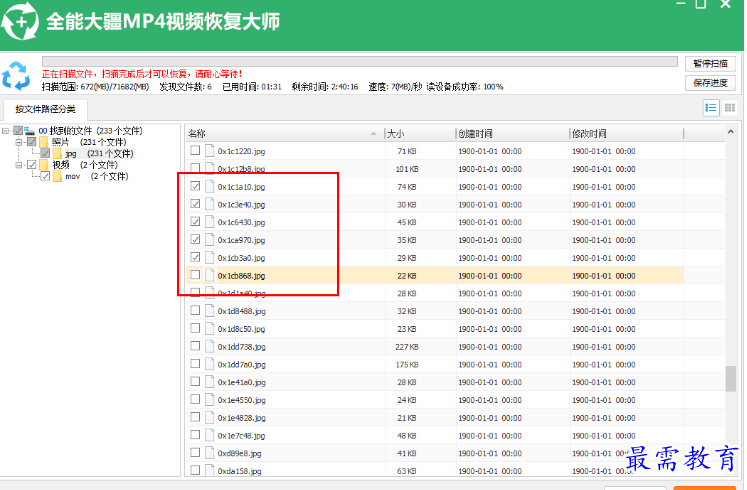Click the file icon for 0x1dd738.jpg

(210, 347)
